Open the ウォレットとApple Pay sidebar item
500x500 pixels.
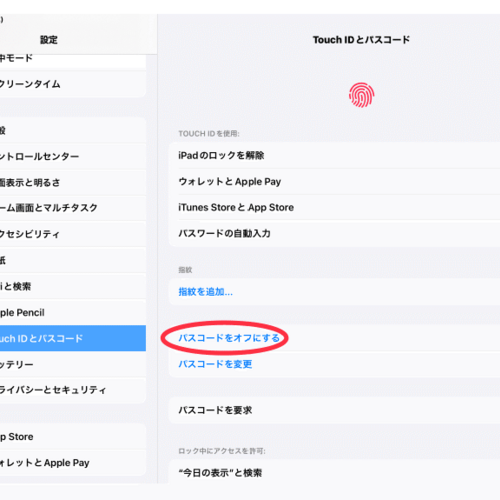[x=73, y=463]
